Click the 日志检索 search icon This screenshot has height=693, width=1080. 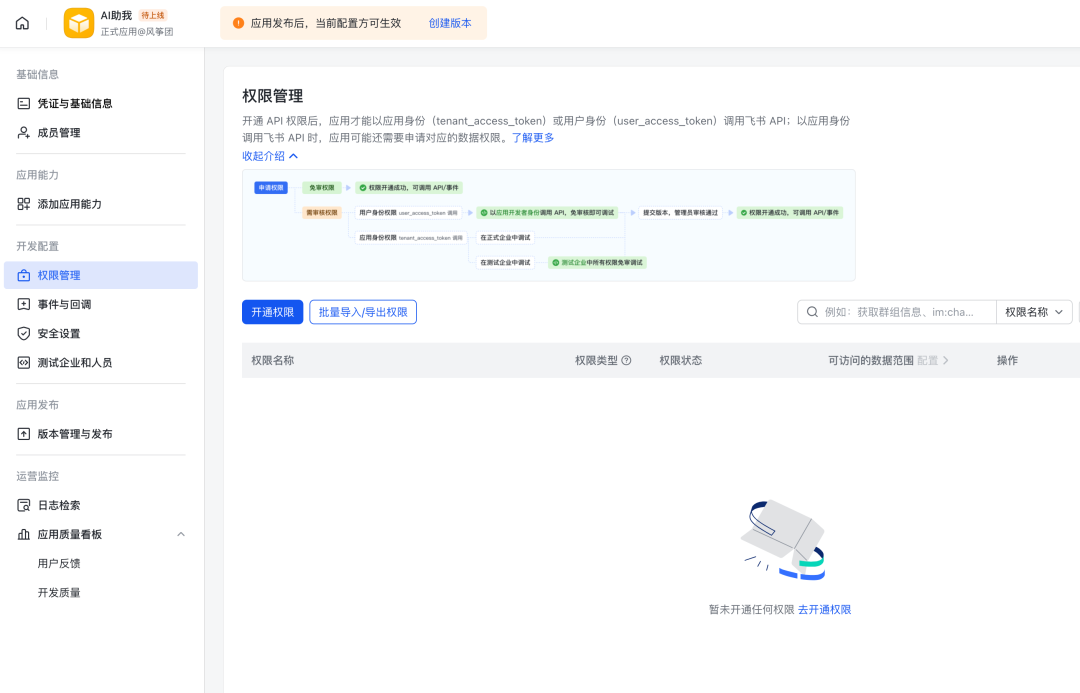coord(22,505)
